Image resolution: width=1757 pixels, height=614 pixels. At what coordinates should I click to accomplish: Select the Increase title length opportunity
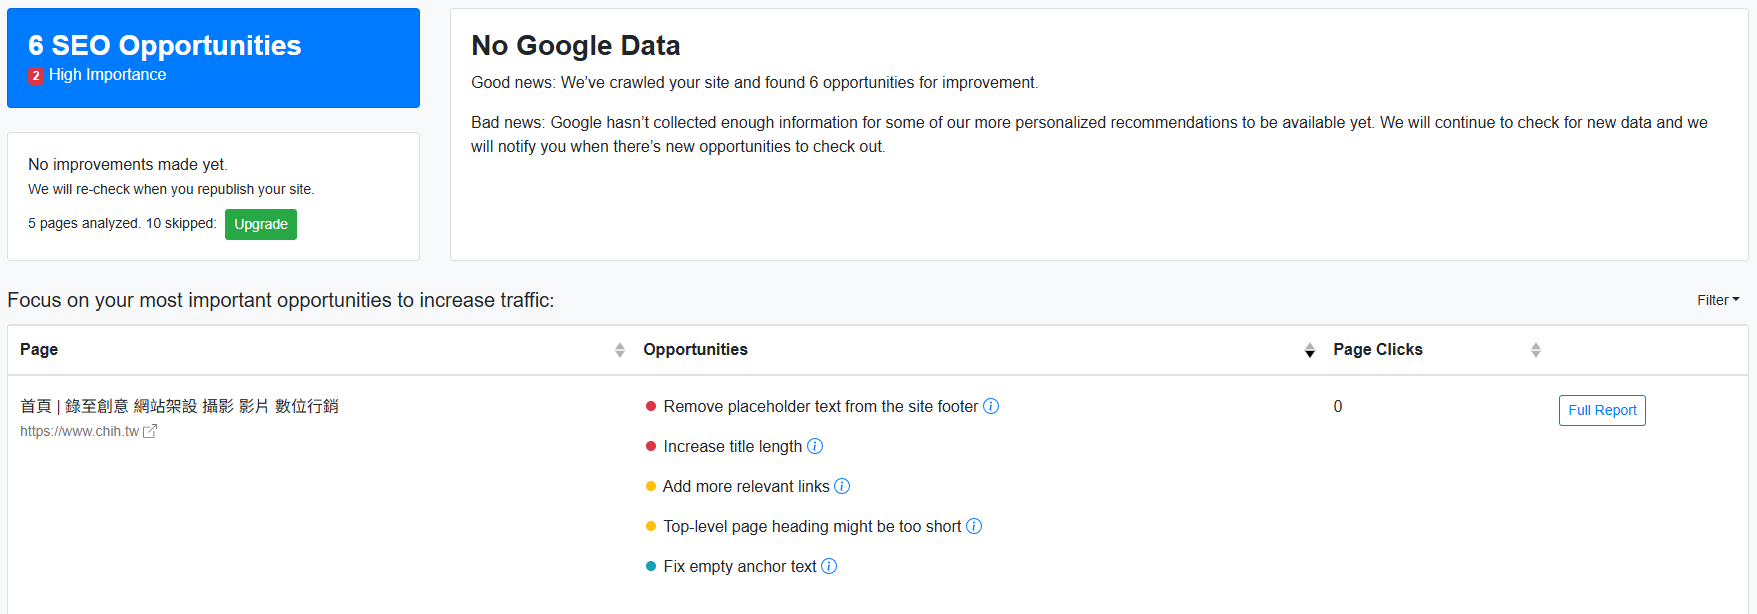tap(733, 446)
